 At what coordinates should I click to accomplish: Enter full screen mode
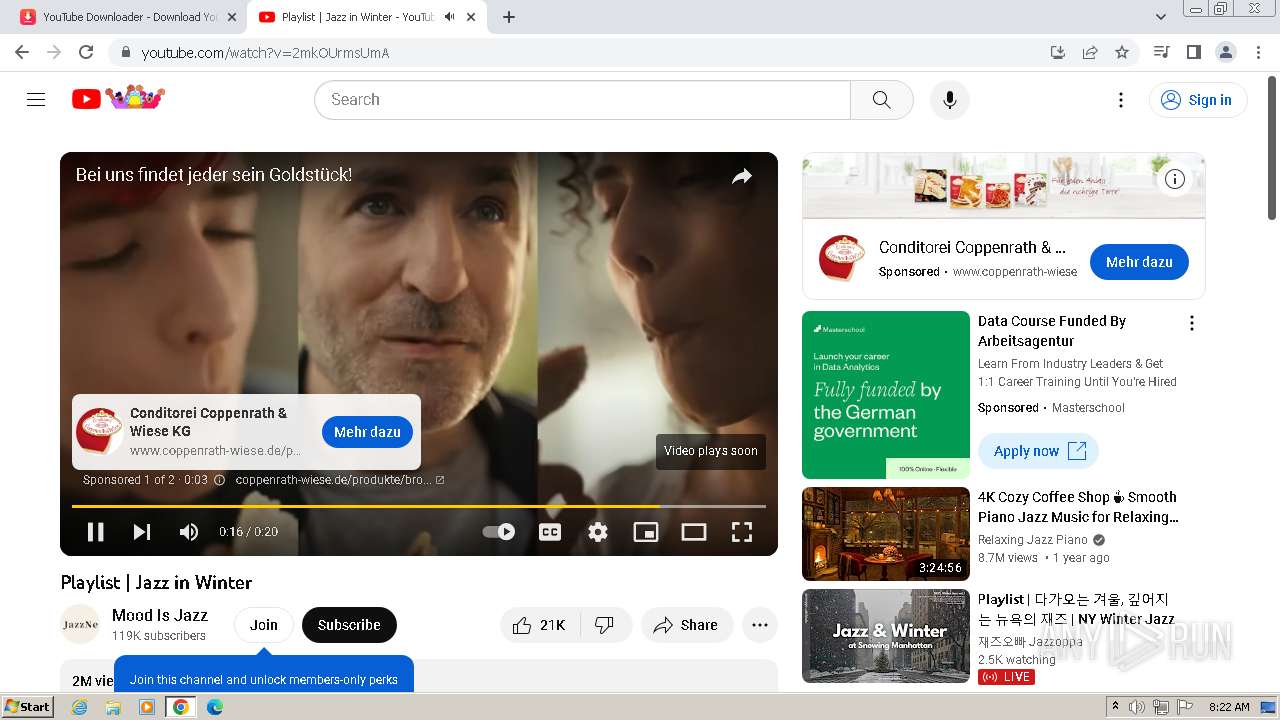[742, 532]
